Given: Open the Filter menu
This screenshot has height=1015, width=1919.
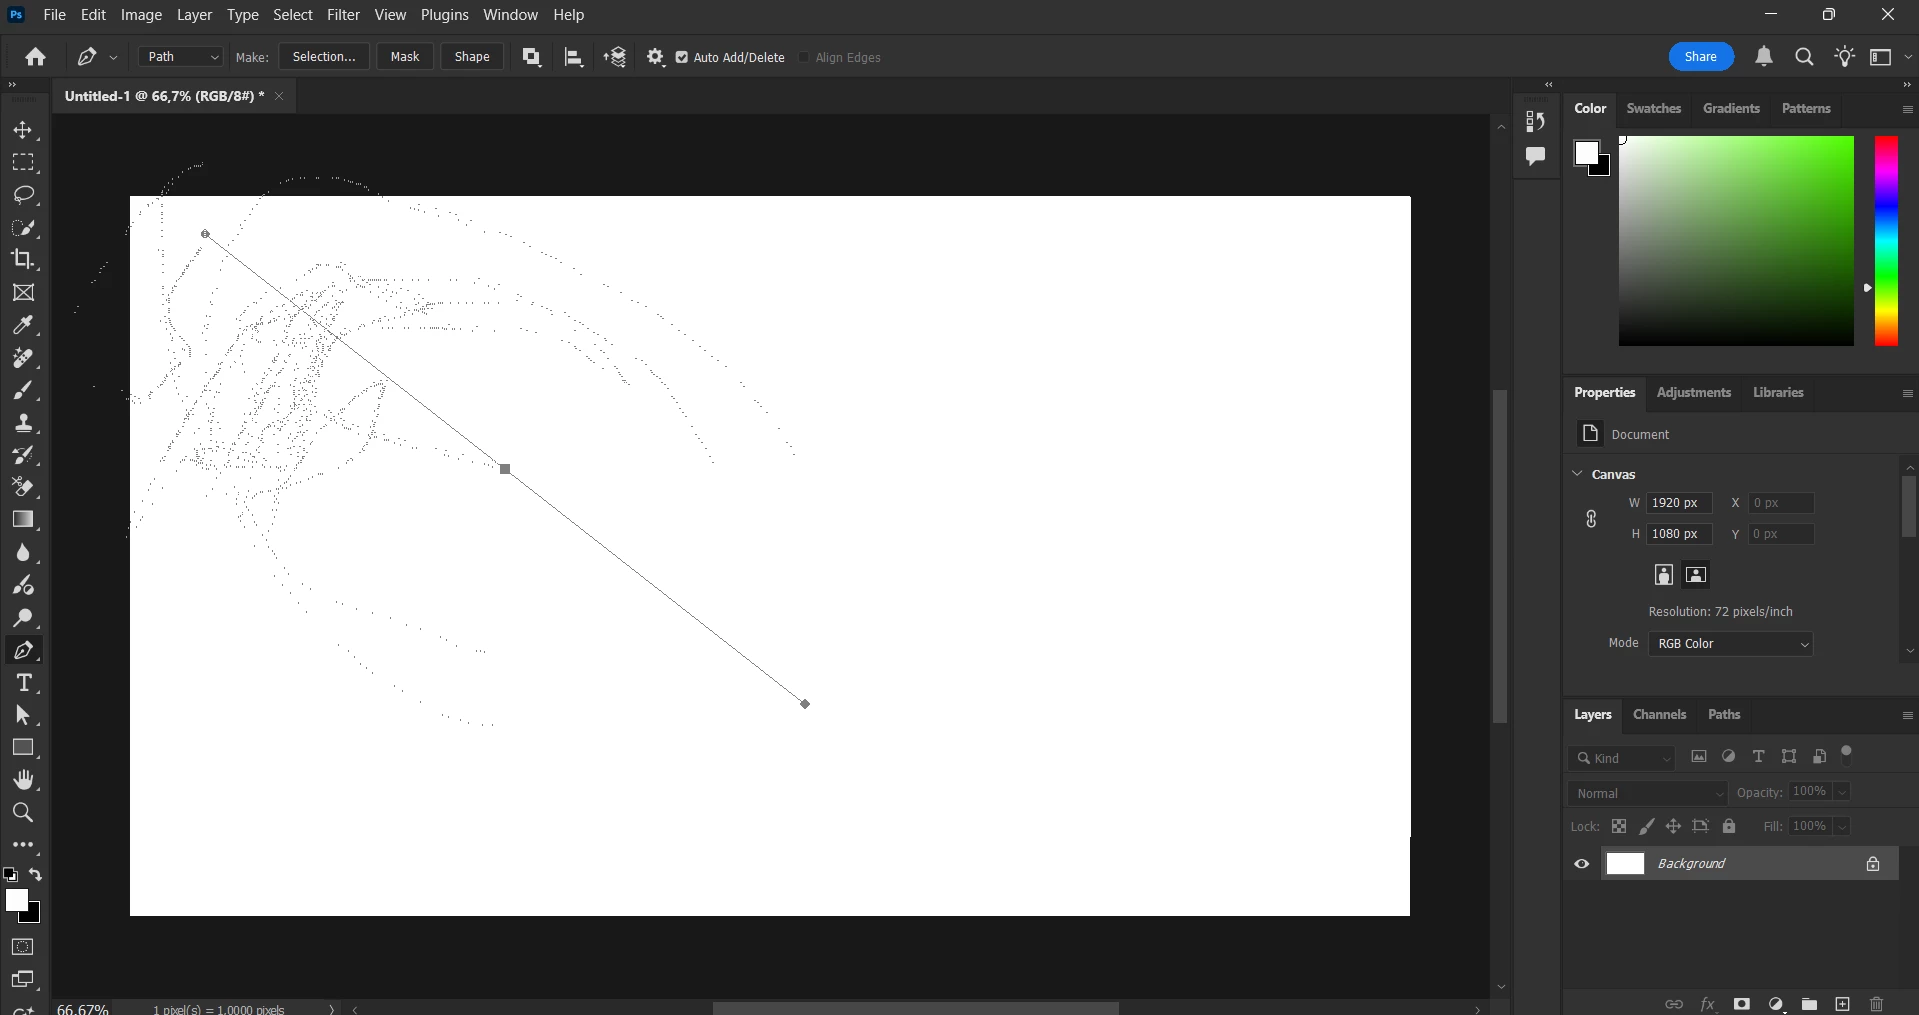Looking at the screenshot, I should [x=343, y=15].
